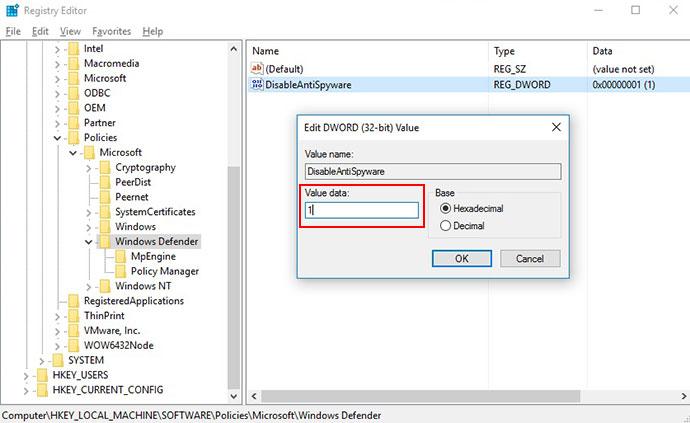Expand the Macromedia key
The height and width of the screenshot is (423, 690).
point(57,64)
